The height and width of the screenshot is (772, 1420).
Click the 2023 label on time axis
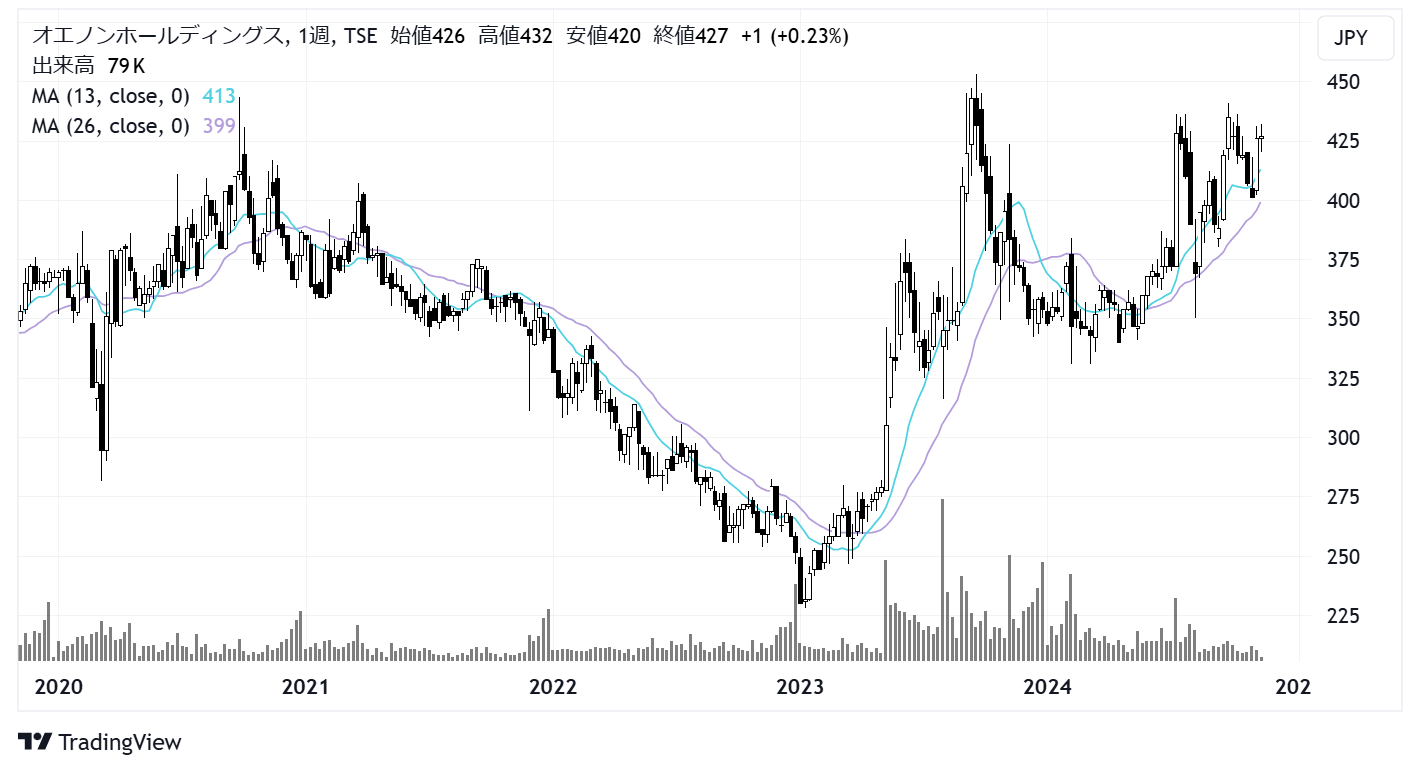coord(801,687)
